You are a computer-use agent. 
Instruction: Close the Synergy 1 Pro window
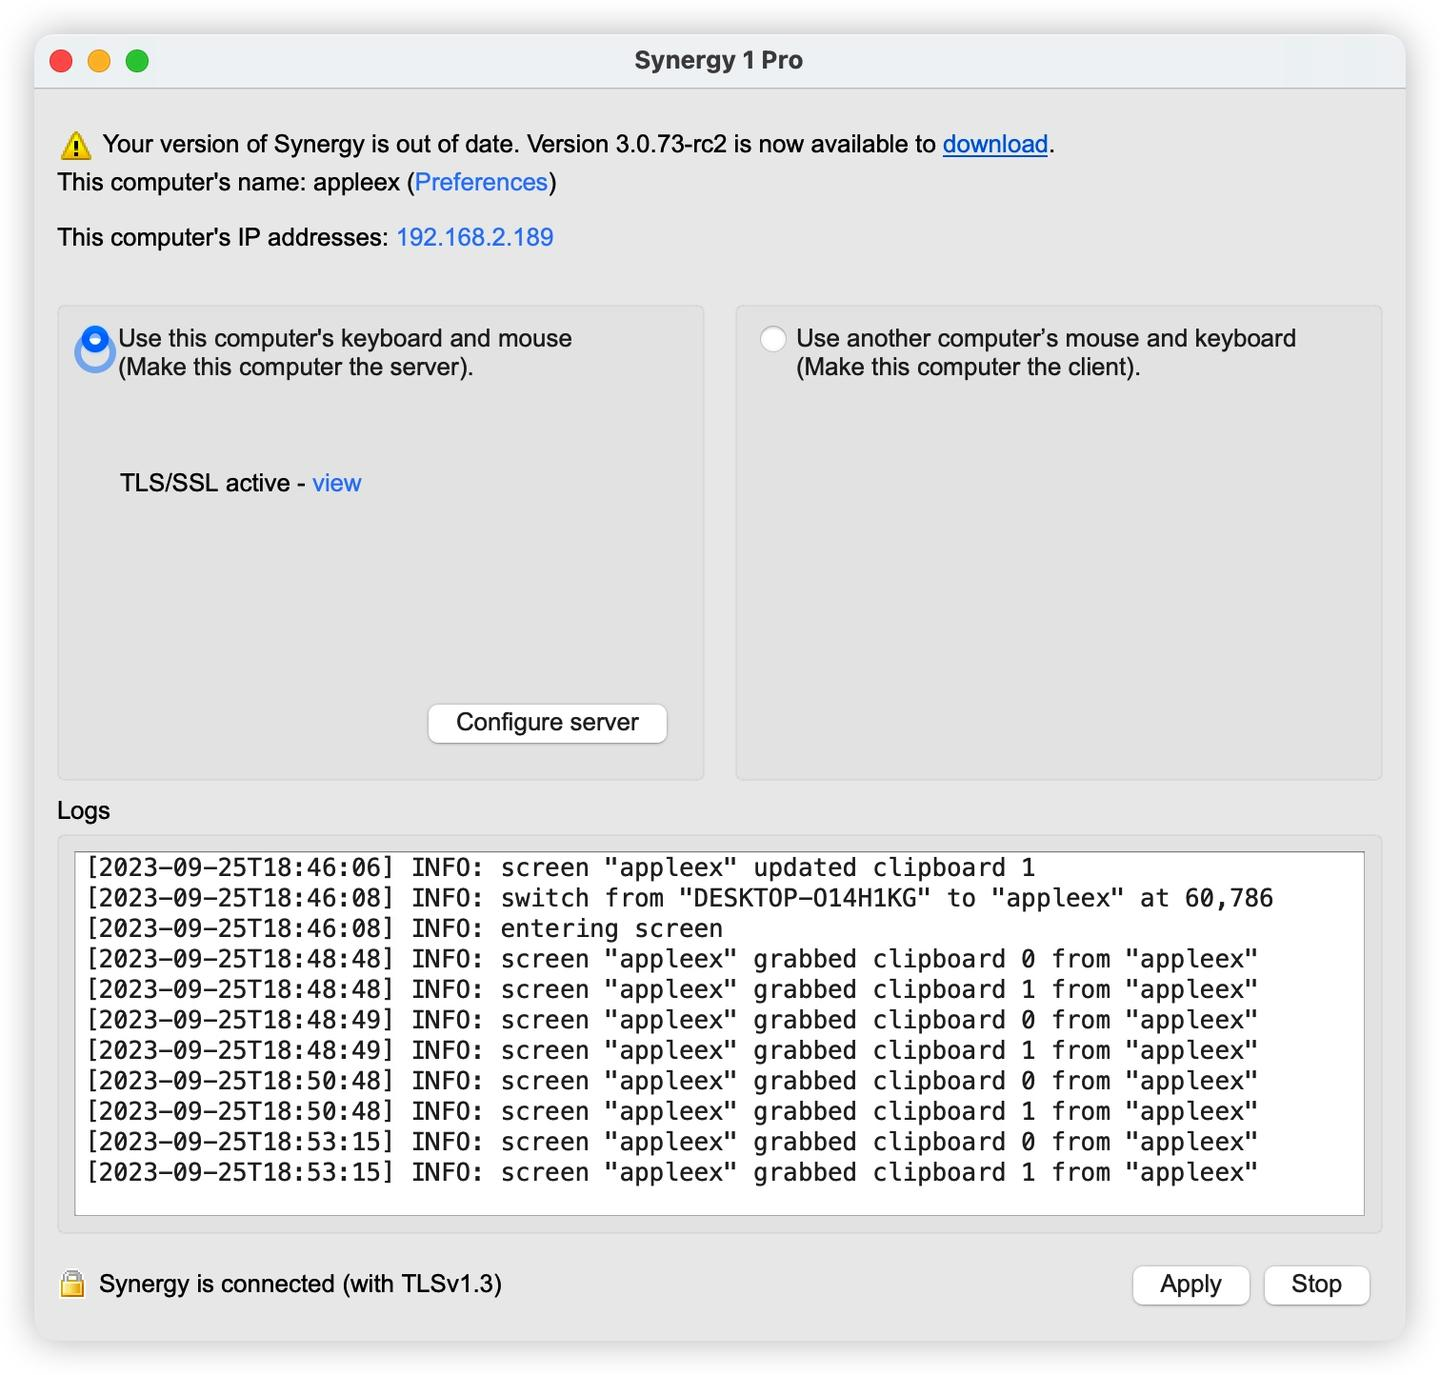[x=61, y=61]
